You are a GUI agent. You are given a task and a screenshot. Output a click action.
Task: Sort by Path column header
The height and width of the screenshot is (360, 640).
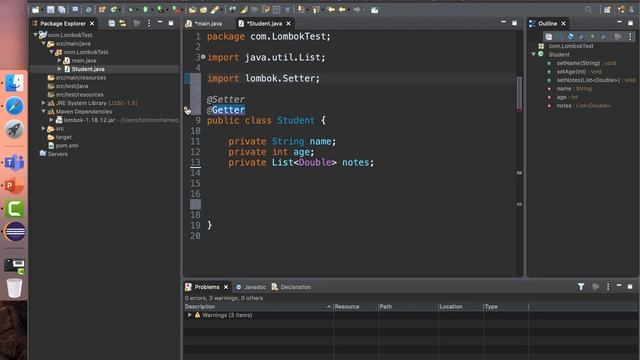click(408, 307)
